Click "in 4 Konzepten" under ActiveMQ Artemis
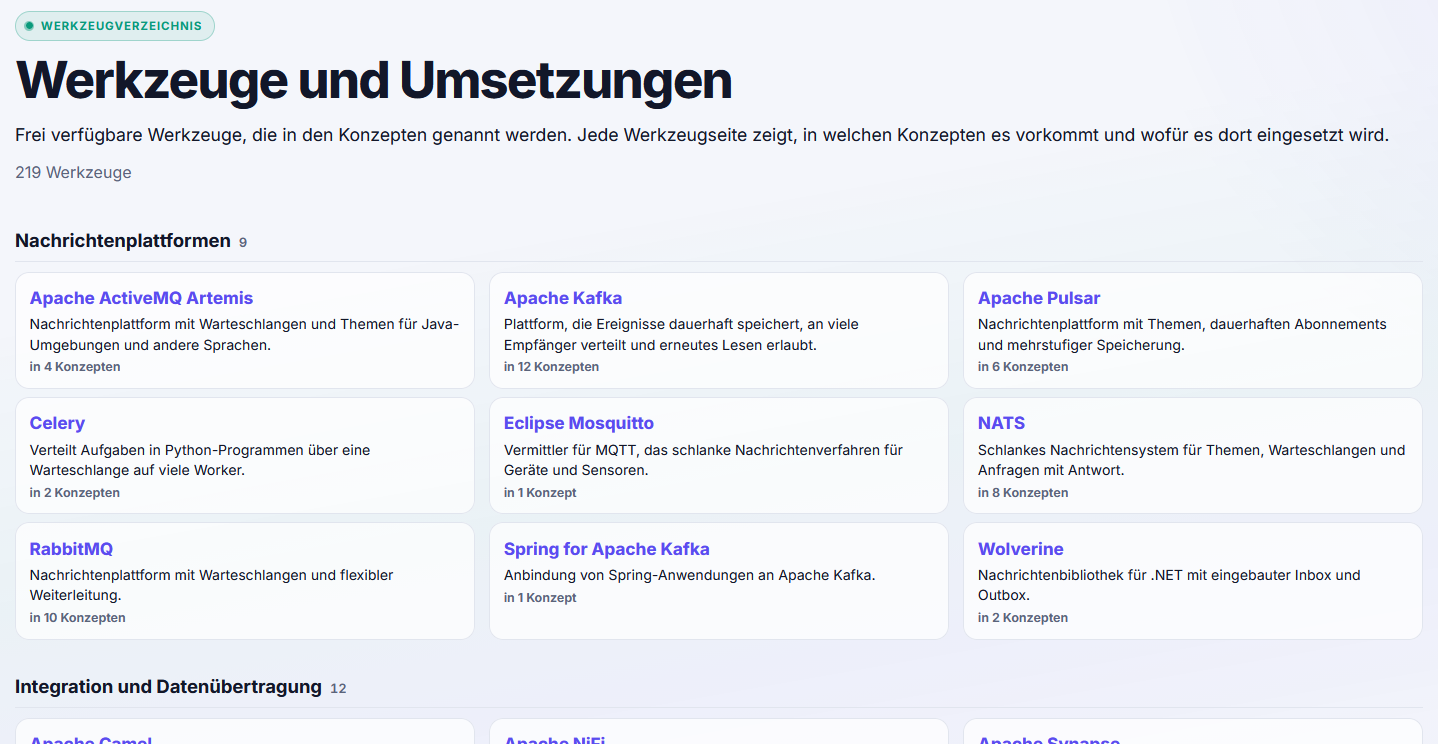The image size is (1438, 744). [x=75, y=367]
